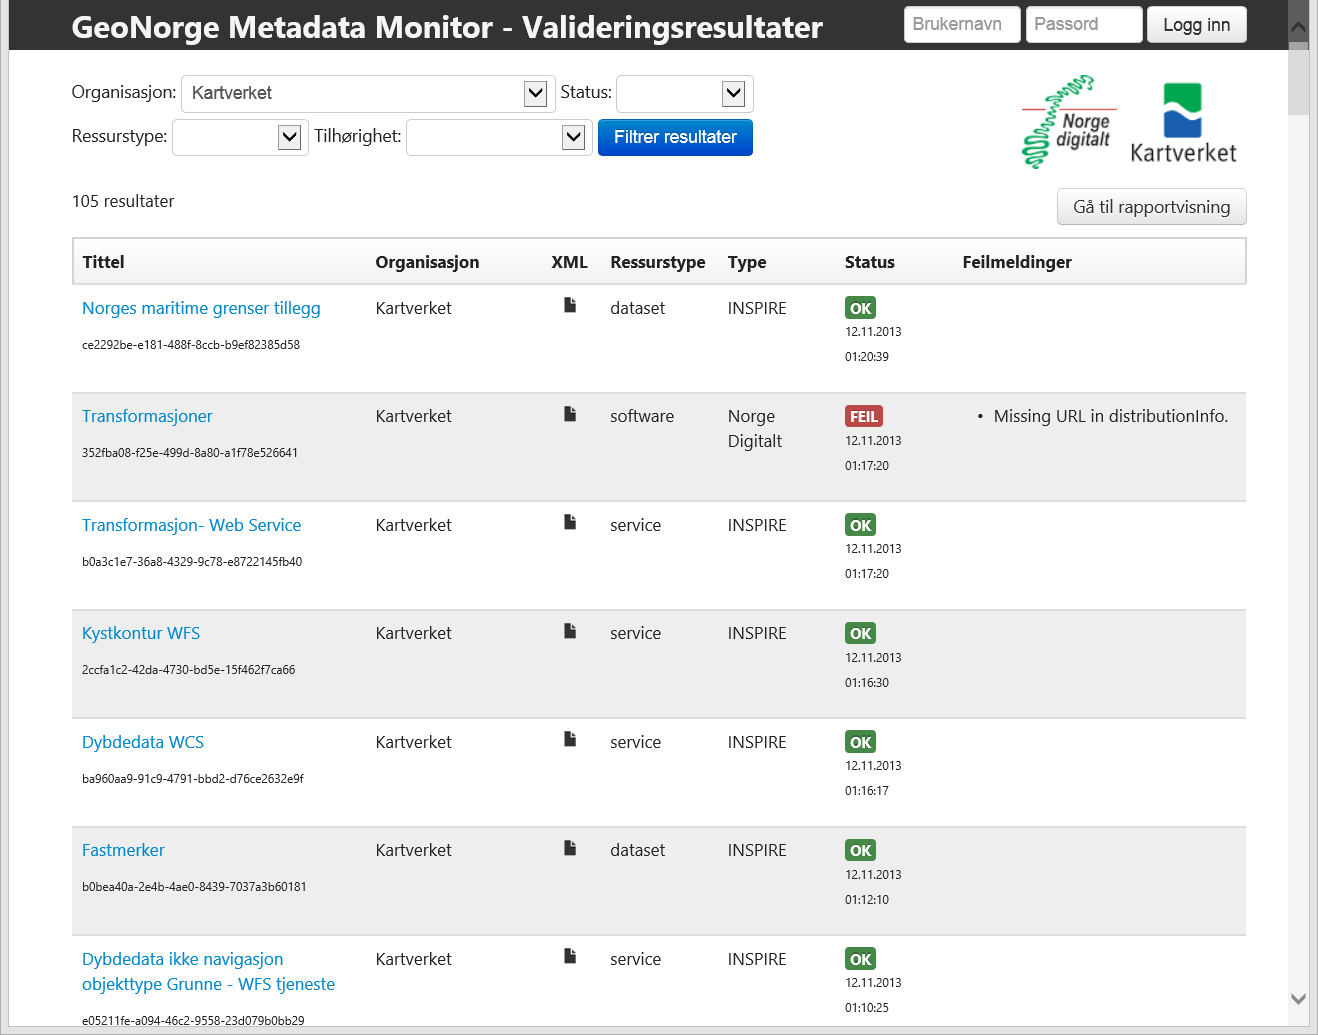1318x1035 pixels.
Task: Open Transformasjon- Web Service link
Action: (191, 525)
